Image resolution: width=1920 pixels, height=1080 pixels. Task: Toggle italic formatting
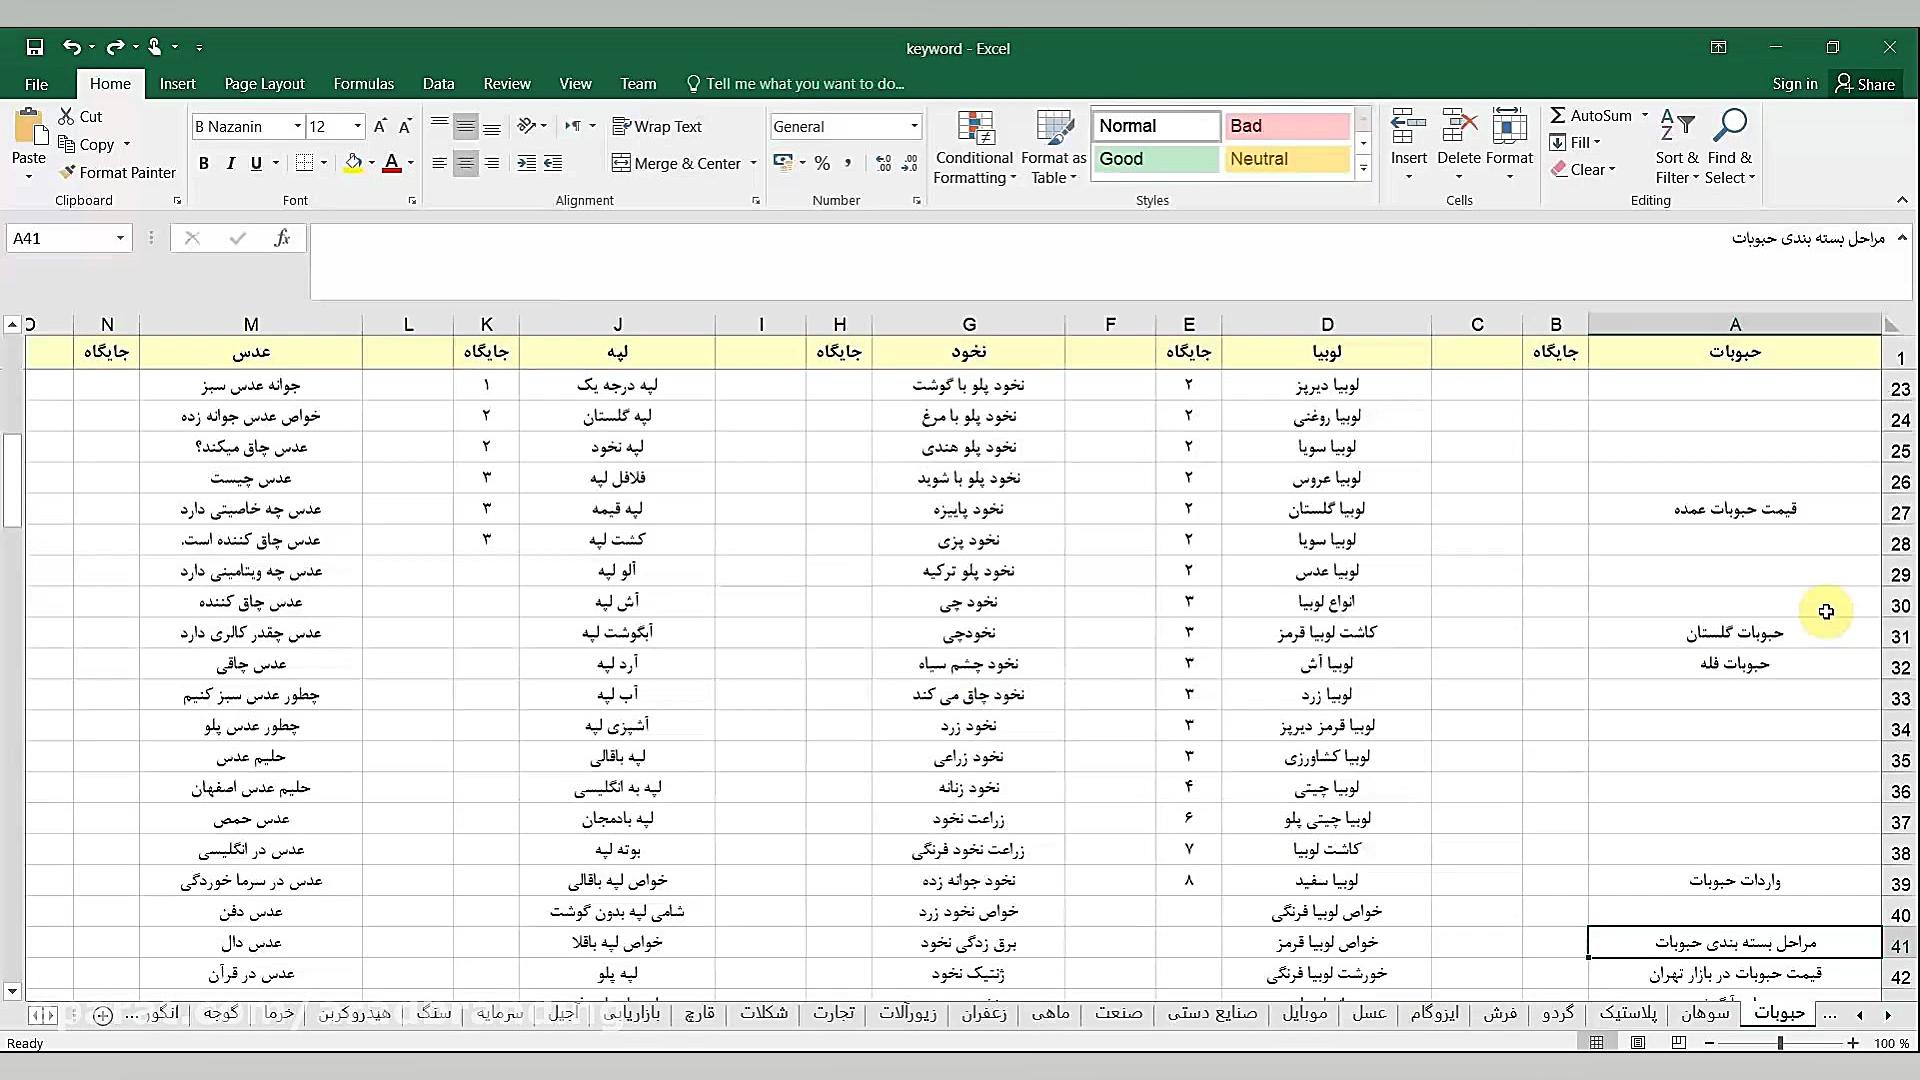coord(231,163)
